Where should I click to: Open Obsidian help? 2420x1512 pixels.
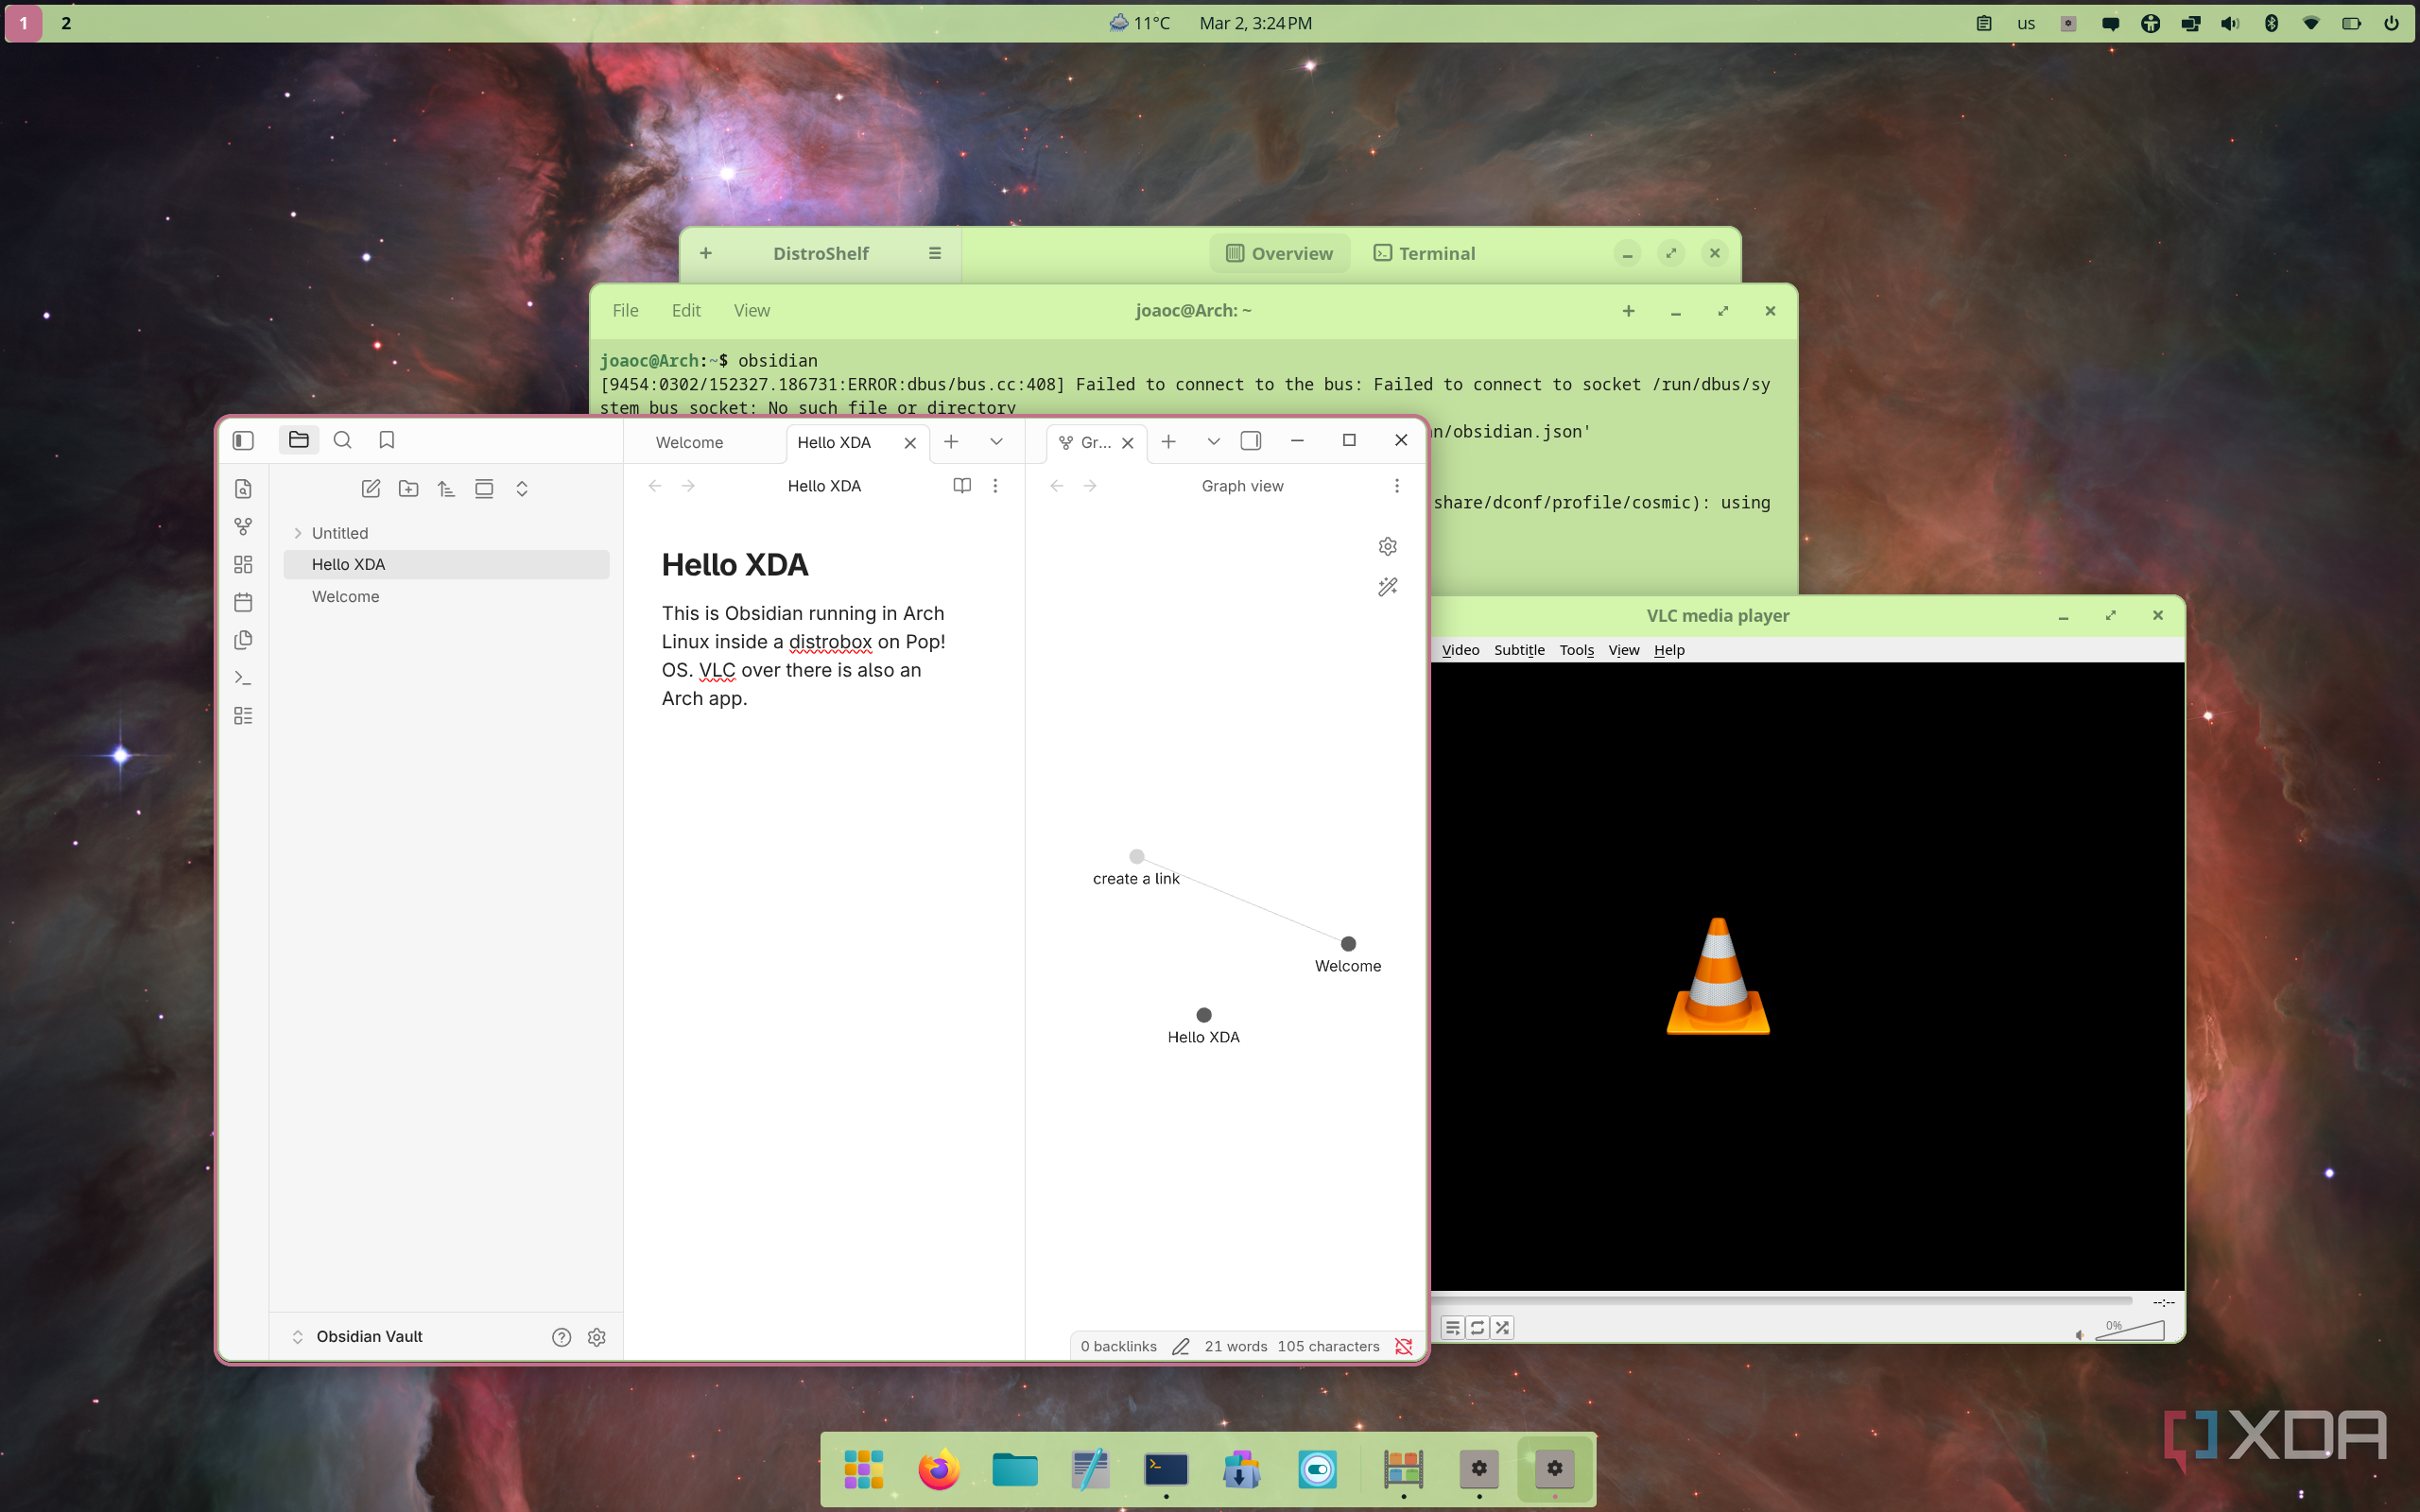[x=562, y=1338]
